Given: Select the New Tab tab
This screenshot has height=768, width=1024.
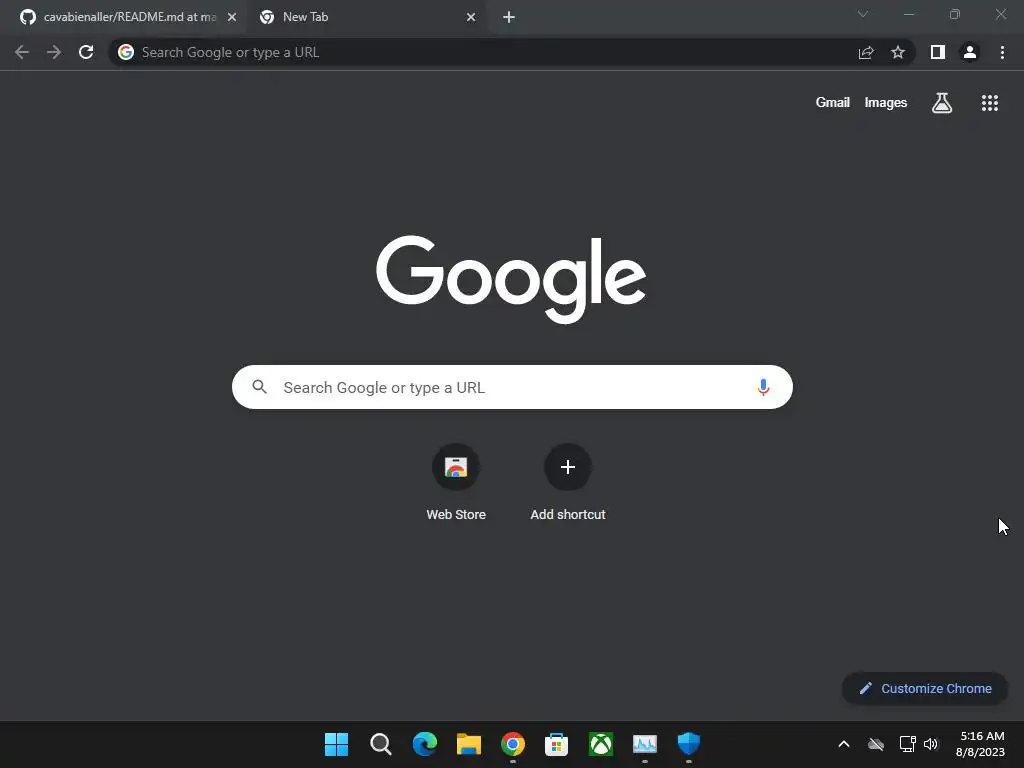Looking at the screenshot, I should click(x=366, y=17).
